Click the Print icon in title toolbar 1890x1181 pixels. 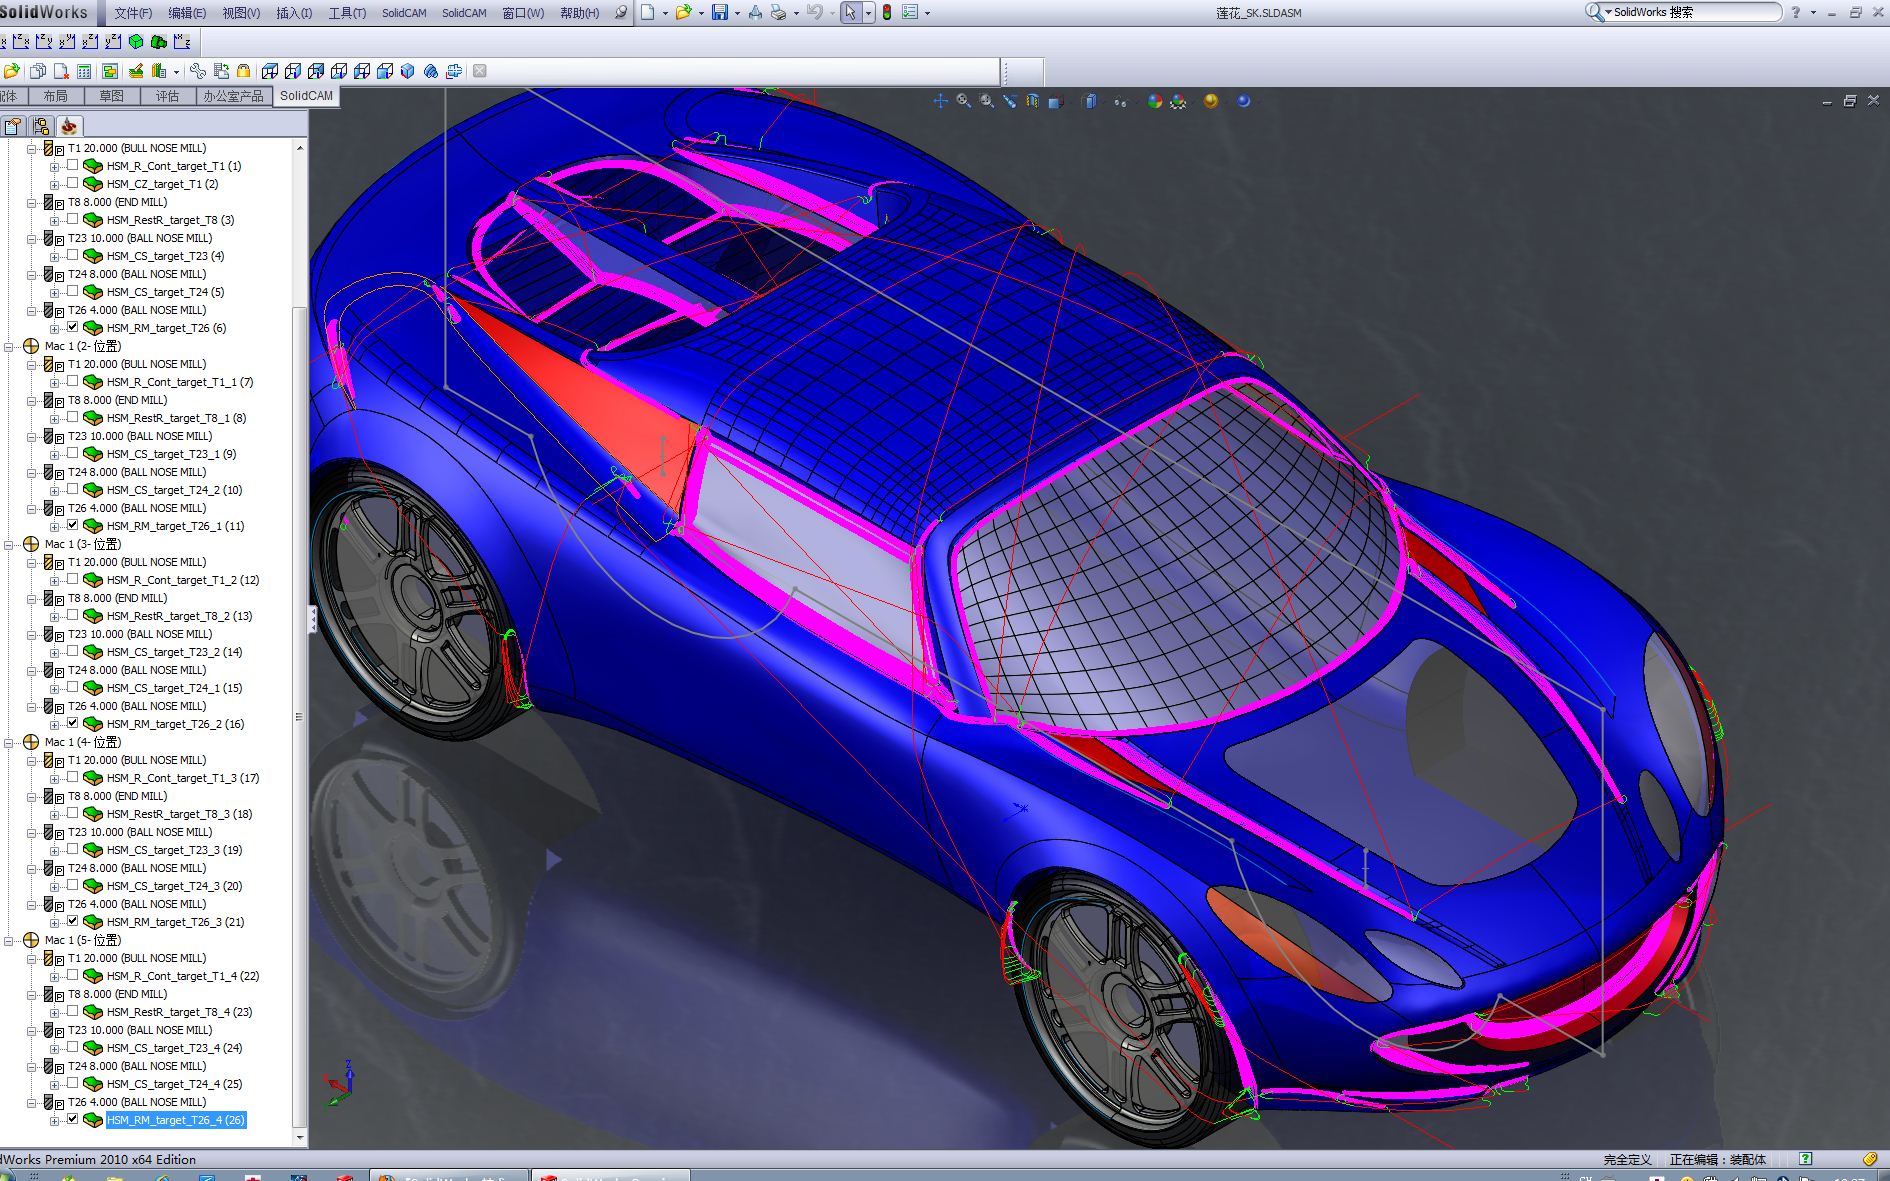[x=778, y=12]
